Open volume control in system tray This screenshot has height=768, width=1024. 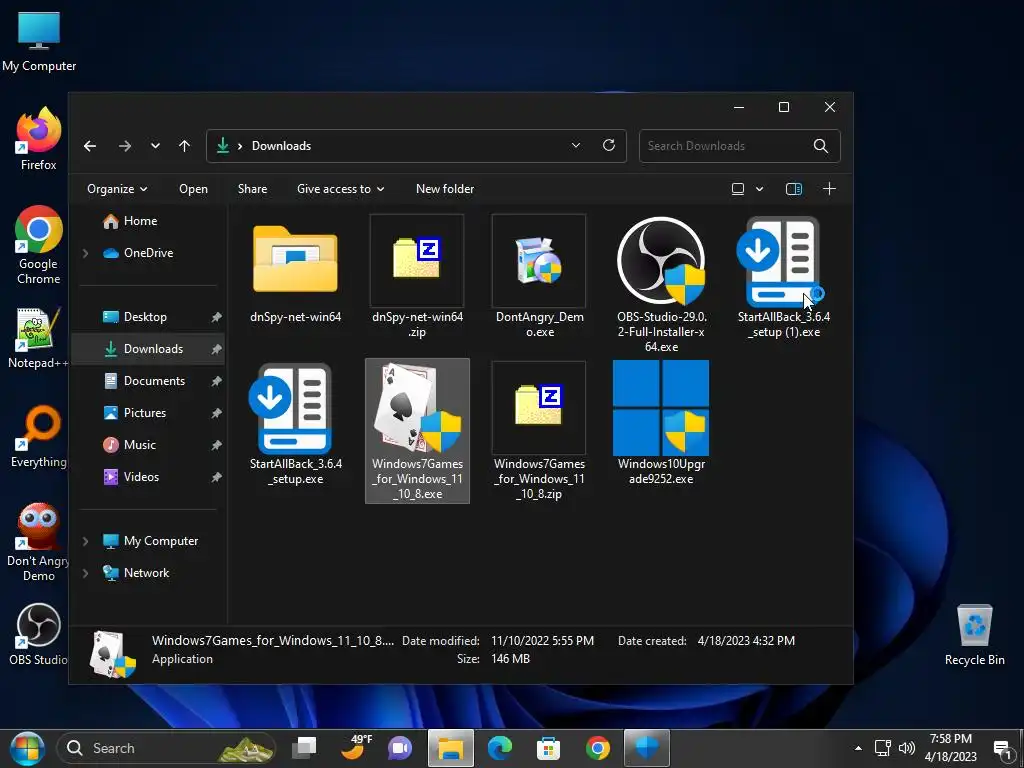pyautogui.click(x=906, y=748)
